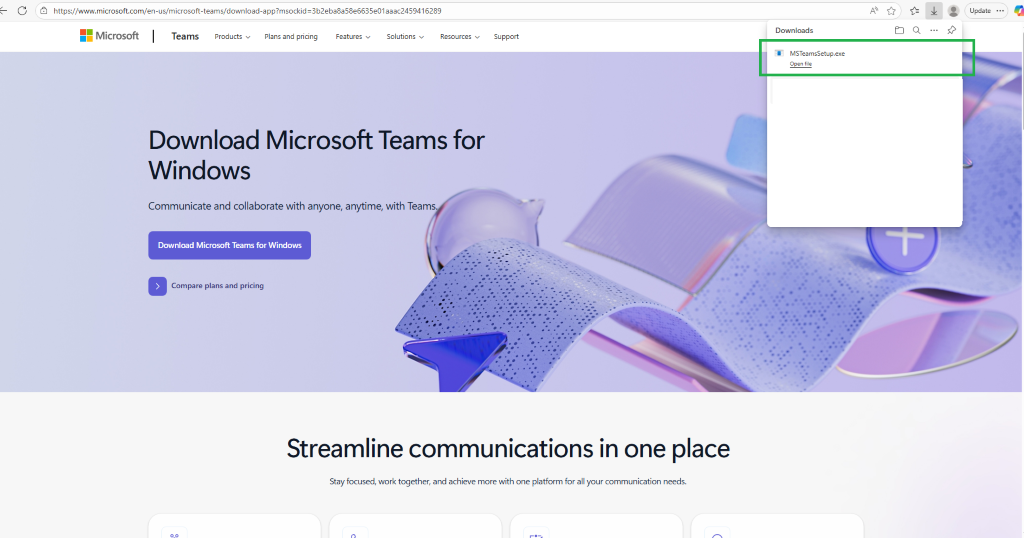The height and width of the screenshot is (538, 1024).
Task: Open the Compare plans and pricing link
Action: [217, 285]
